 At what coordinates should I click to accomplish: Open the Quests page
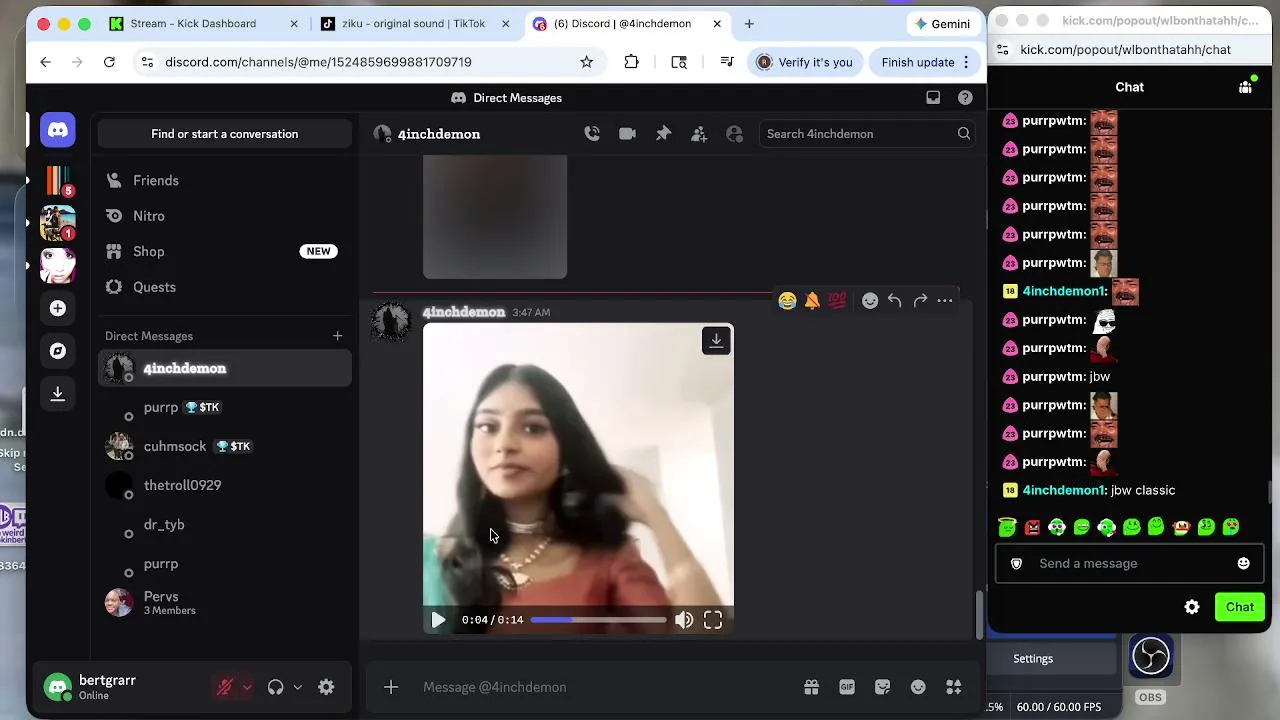[225, 287]
